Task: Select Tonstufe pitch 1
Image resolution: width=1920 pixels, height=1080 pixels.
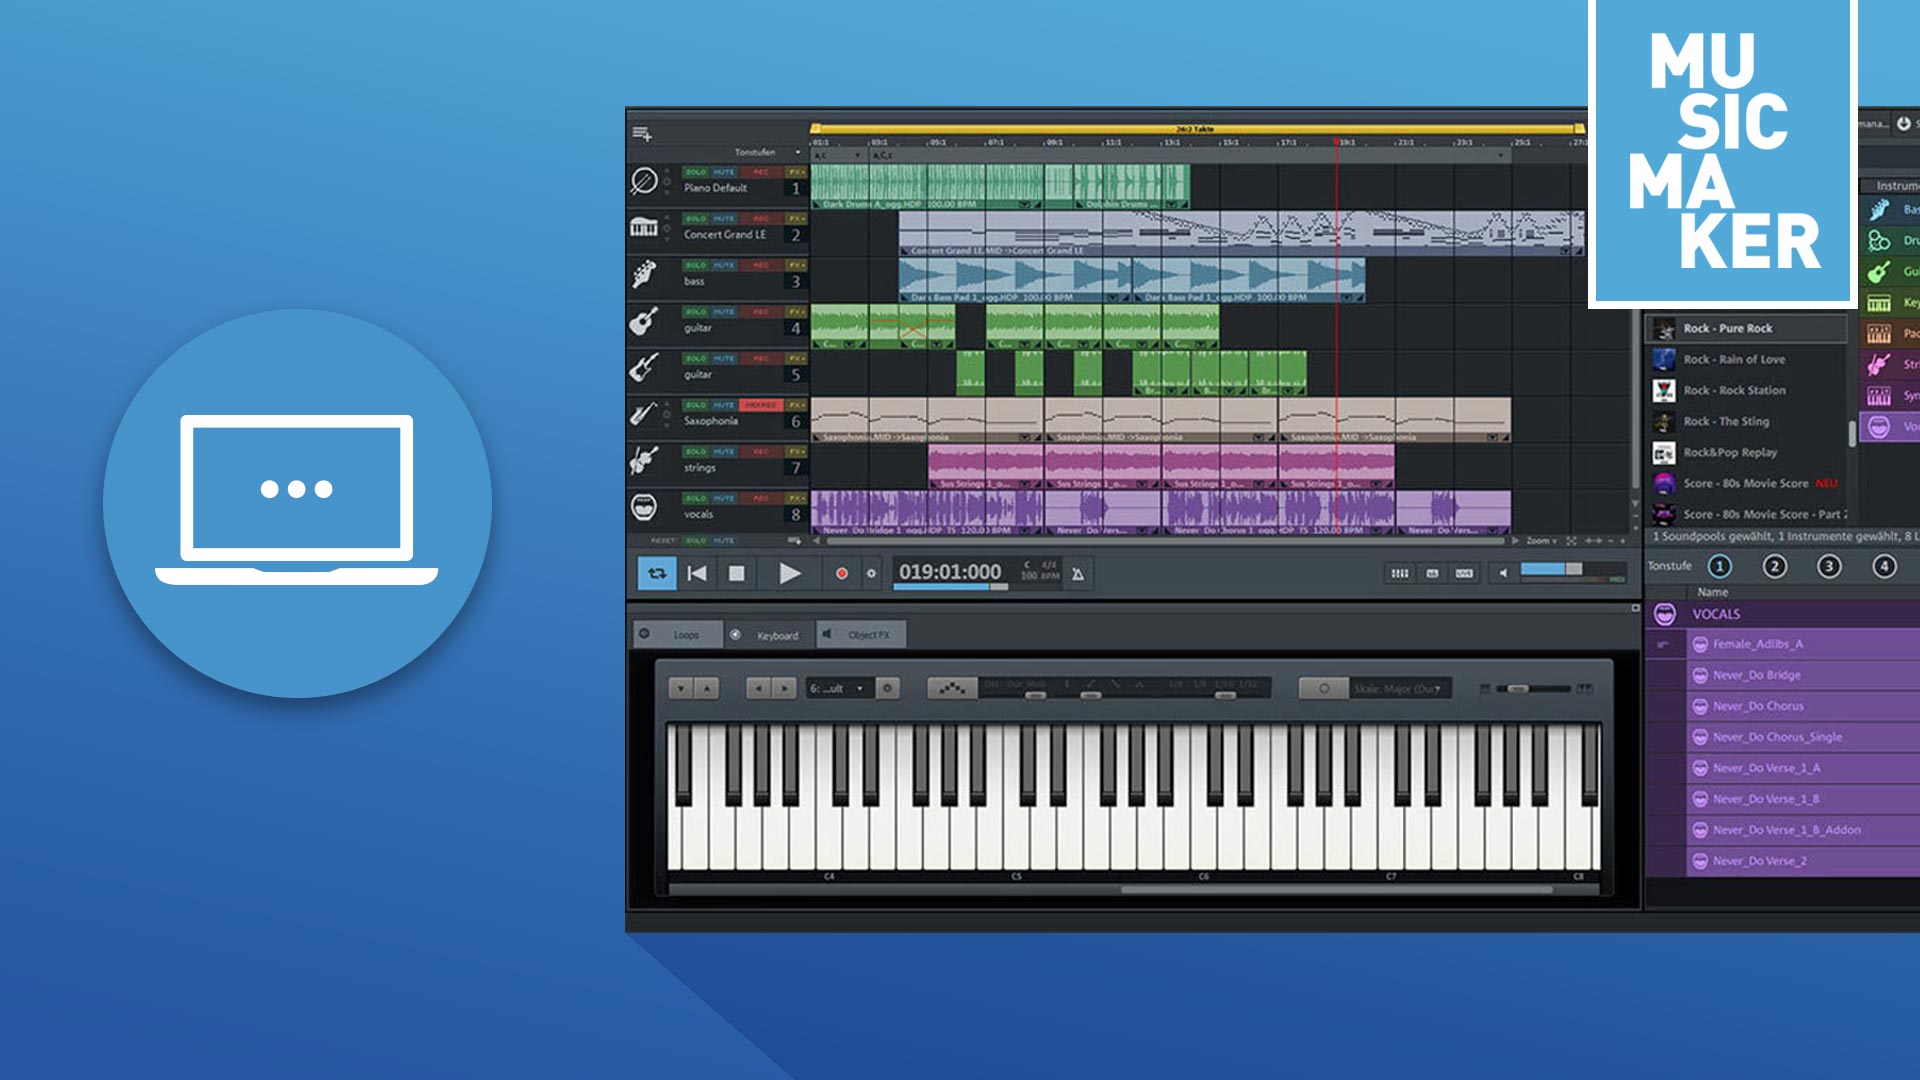Action: pyautogui.click(x=1720, y=566)
